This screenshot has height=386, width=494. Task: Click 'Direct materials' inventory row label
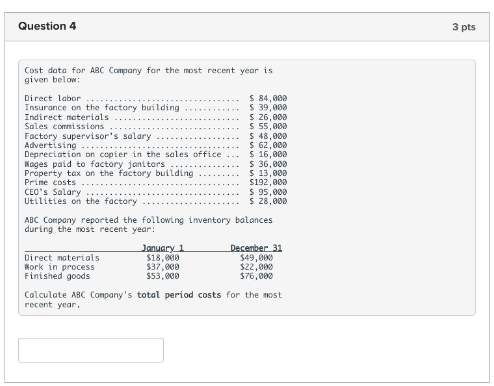(x=62, y=258)
